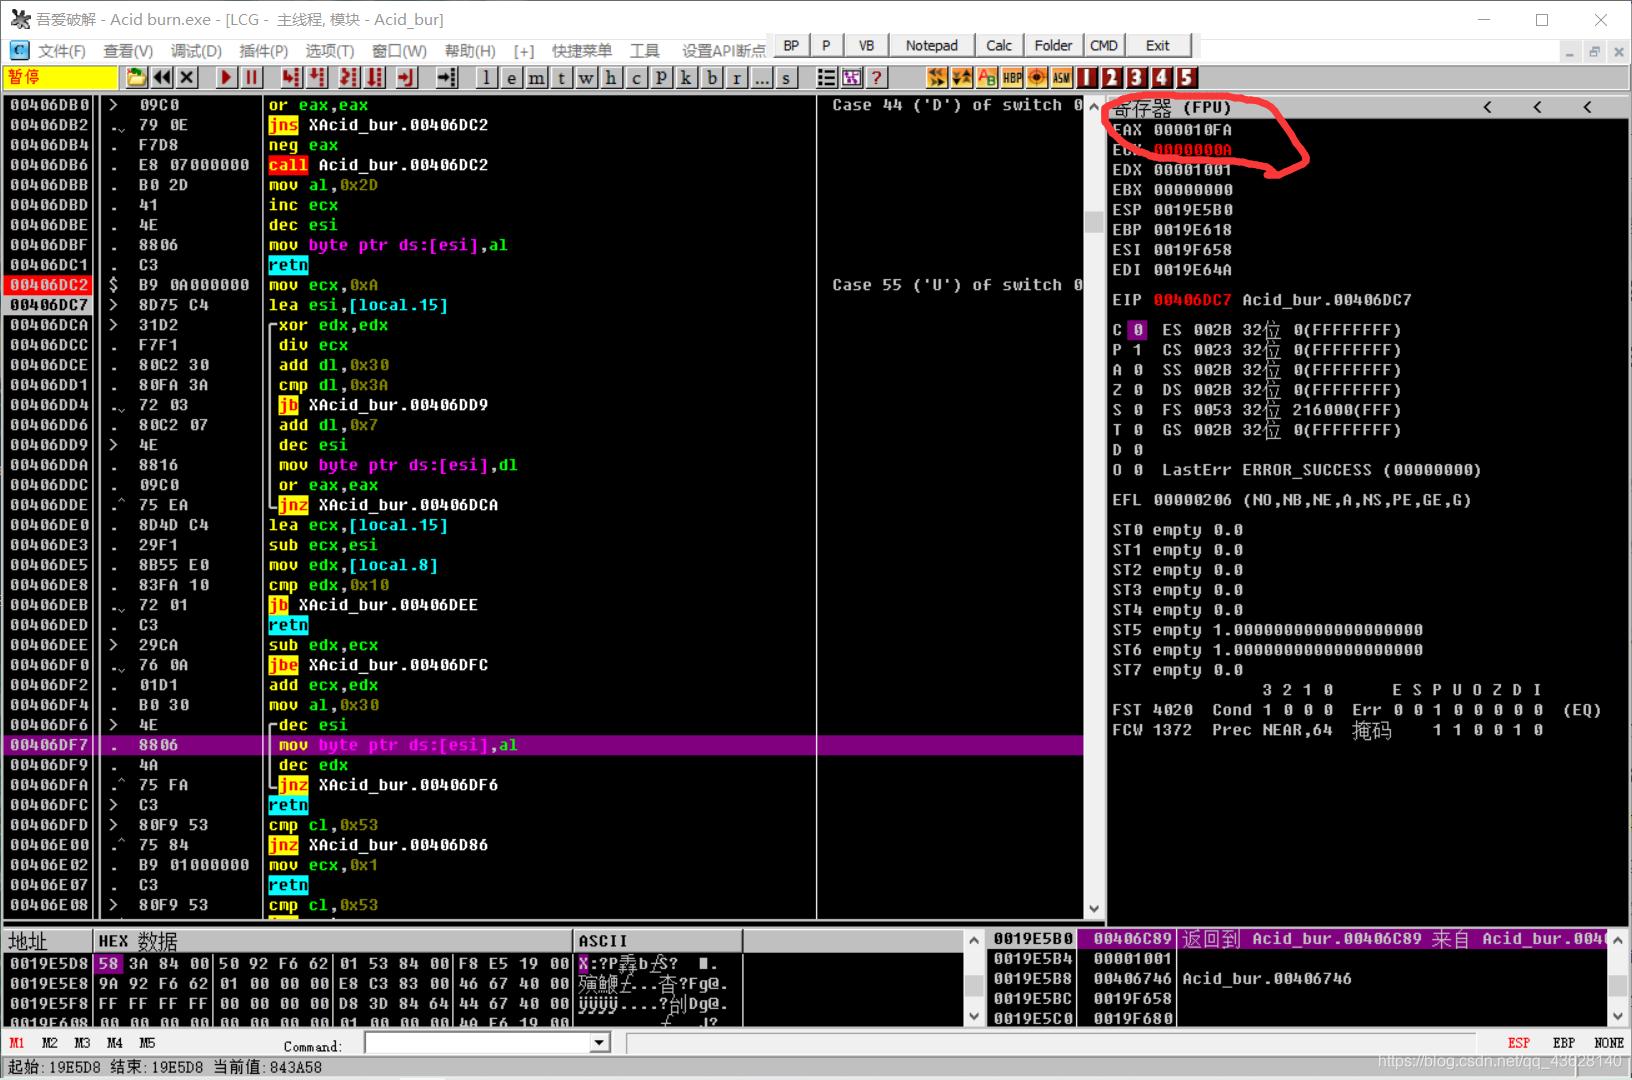Open the 调试(D) menu
The width and height of the screenshot is (1632, 1080).
click(x=196, y=50)
